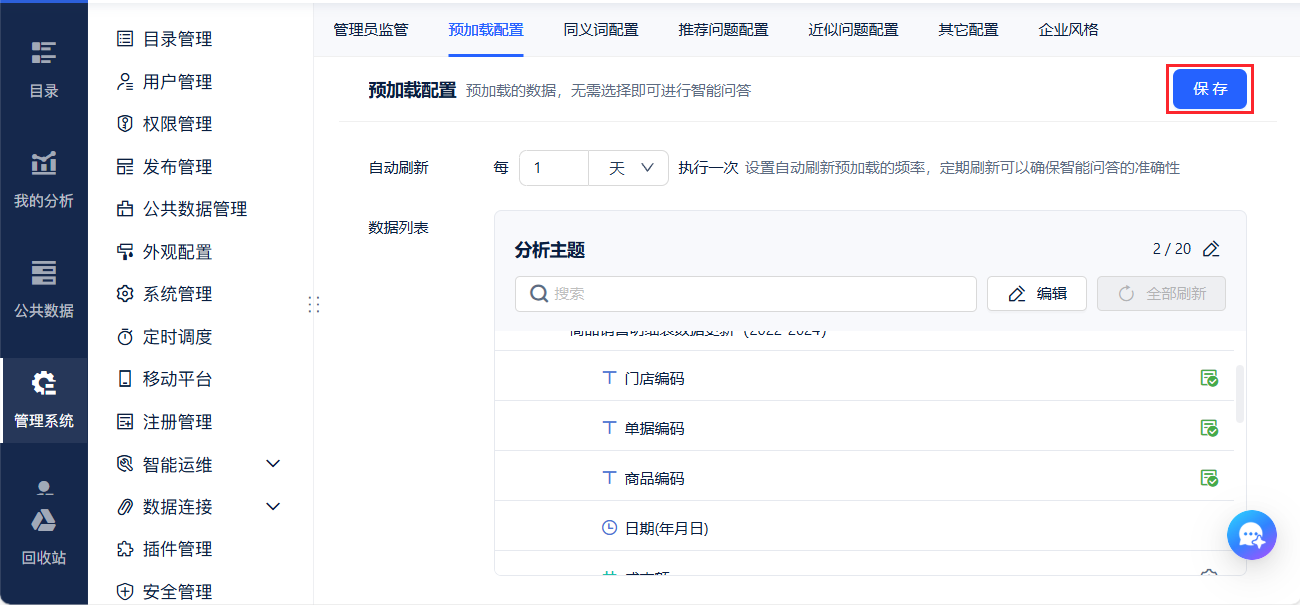1300x605 pixels.
Task: Click the 保存 button
Action: tap(1210, 89)
